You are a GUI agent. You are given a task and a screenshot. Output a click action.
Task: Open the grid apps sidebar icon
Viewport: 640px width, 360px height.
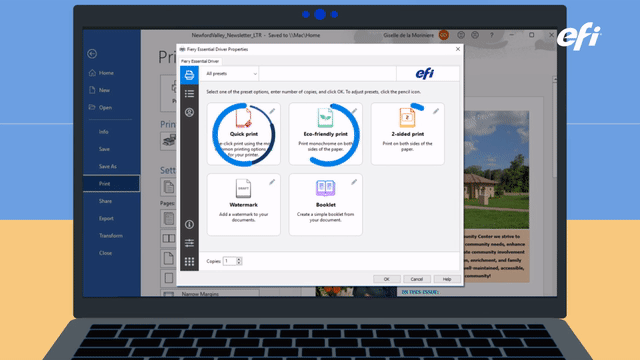[189, 262]
